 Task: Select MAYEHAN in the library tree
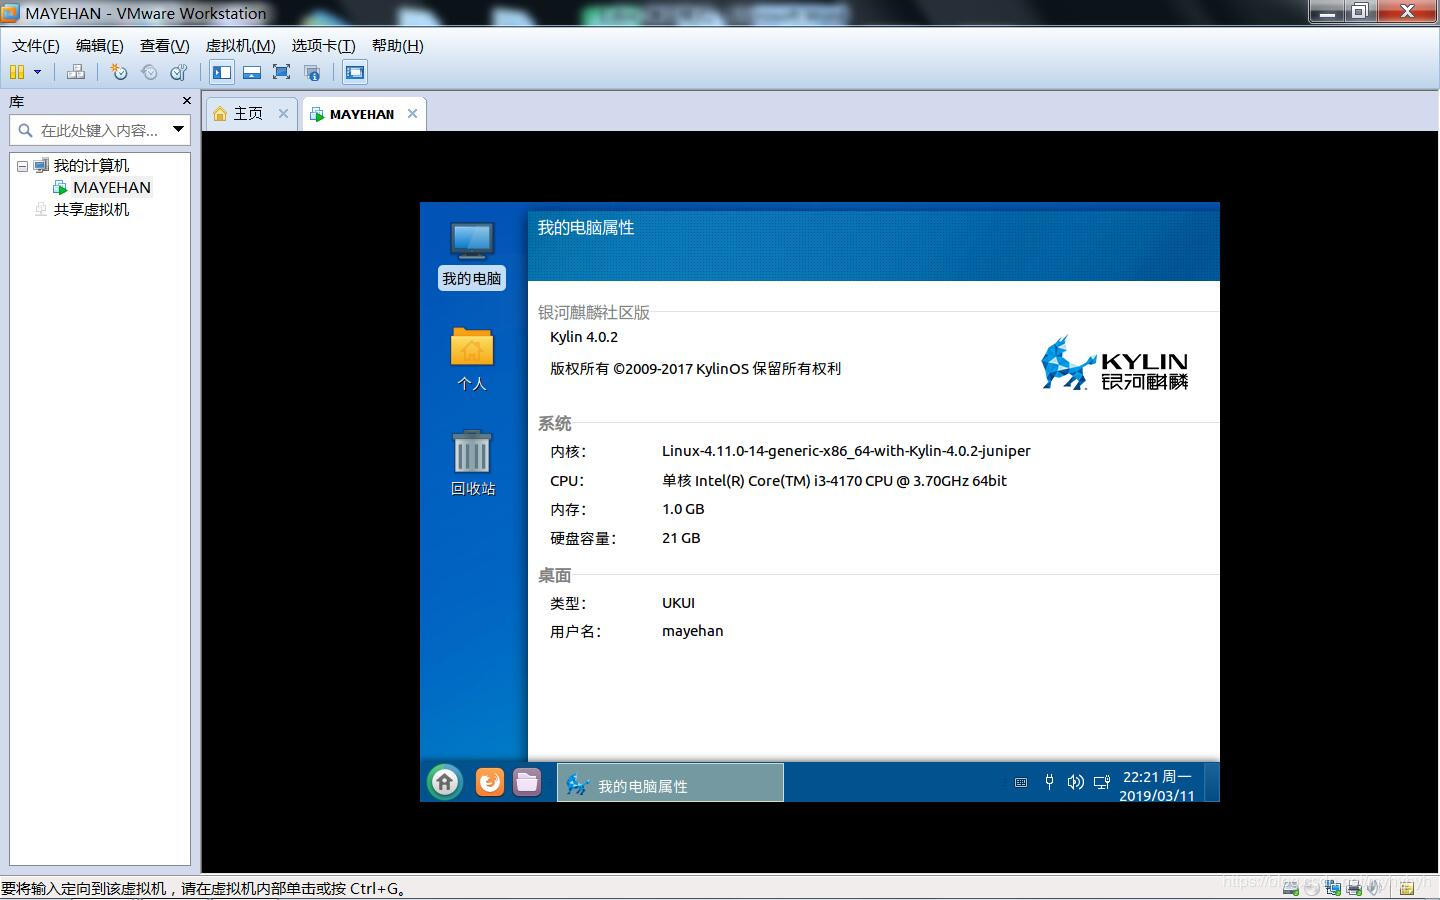[111, 188]
